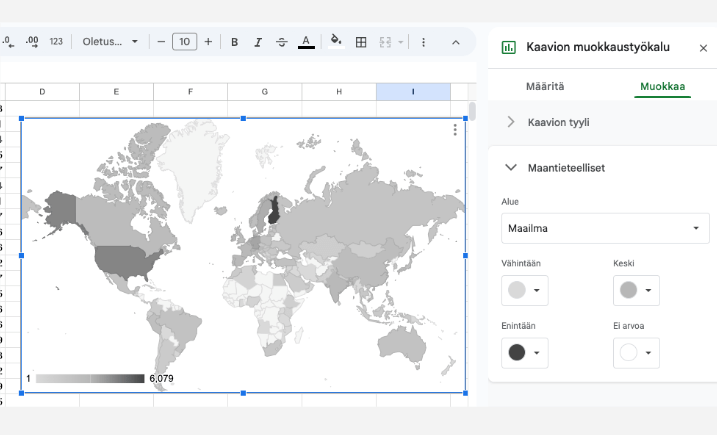Toggle bold formatting
Image resolution: width=717 pixels, height=435 pixels.
[x=235, y=42]
